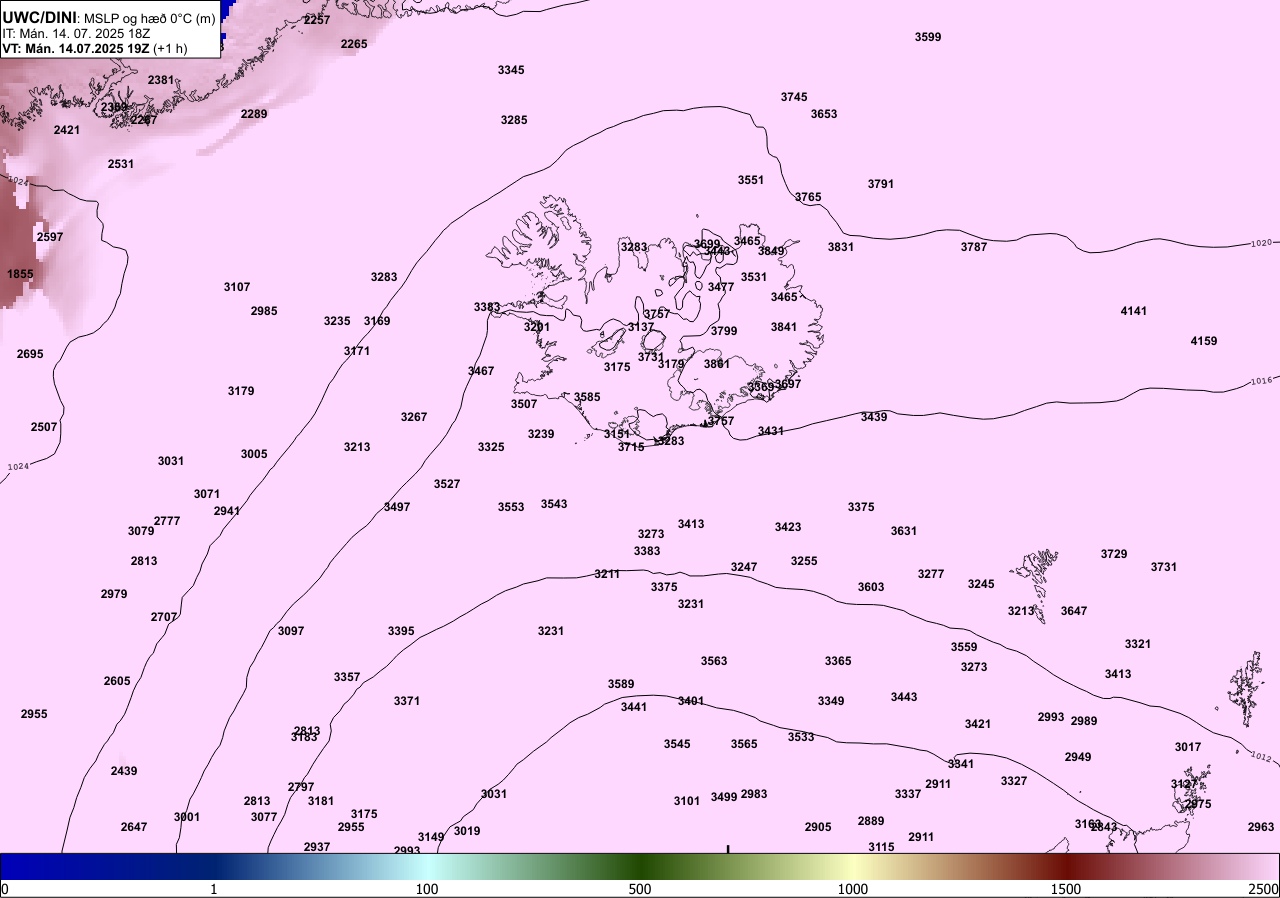The width and height of the screenshot is (1280, 898).
Task: Click the 3551 value
Action: click(751, 180)
